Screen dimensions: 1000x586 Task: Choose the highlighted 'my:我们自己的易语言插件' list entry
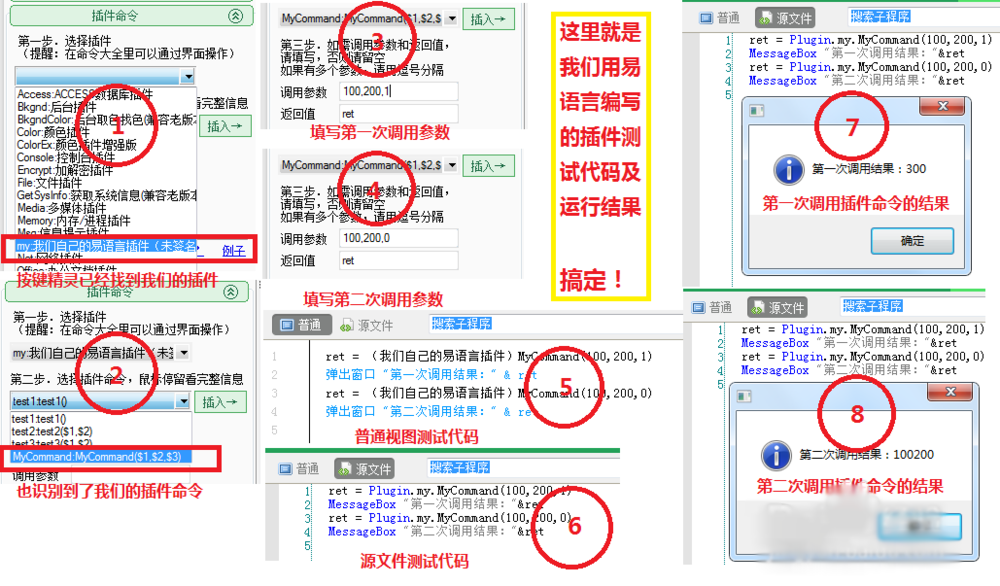(106, 246)
